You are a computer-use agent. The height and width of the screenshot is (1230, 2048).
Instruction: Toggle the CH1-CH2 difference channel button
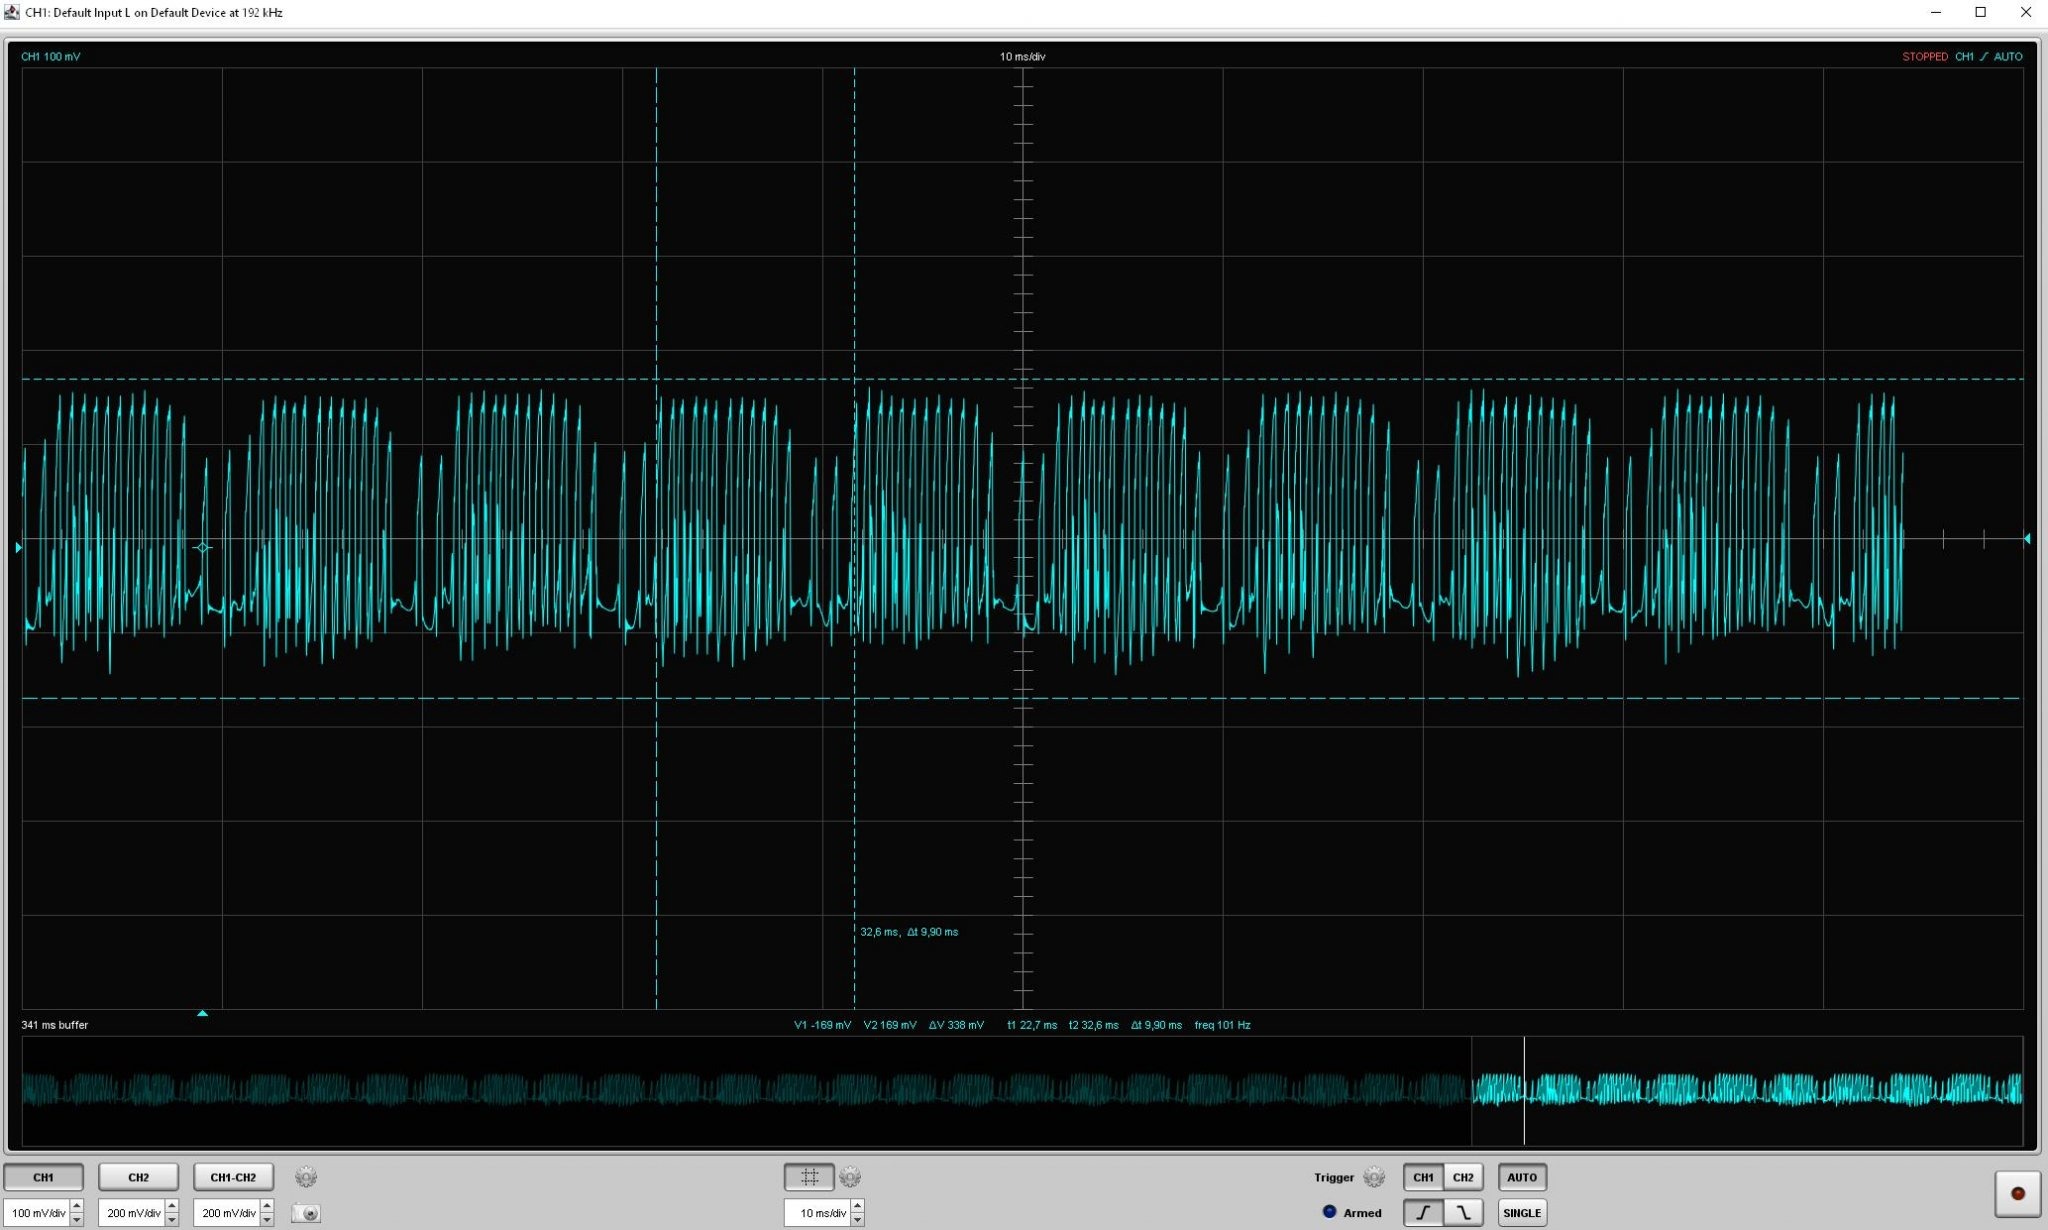(x=233, y=1177)
